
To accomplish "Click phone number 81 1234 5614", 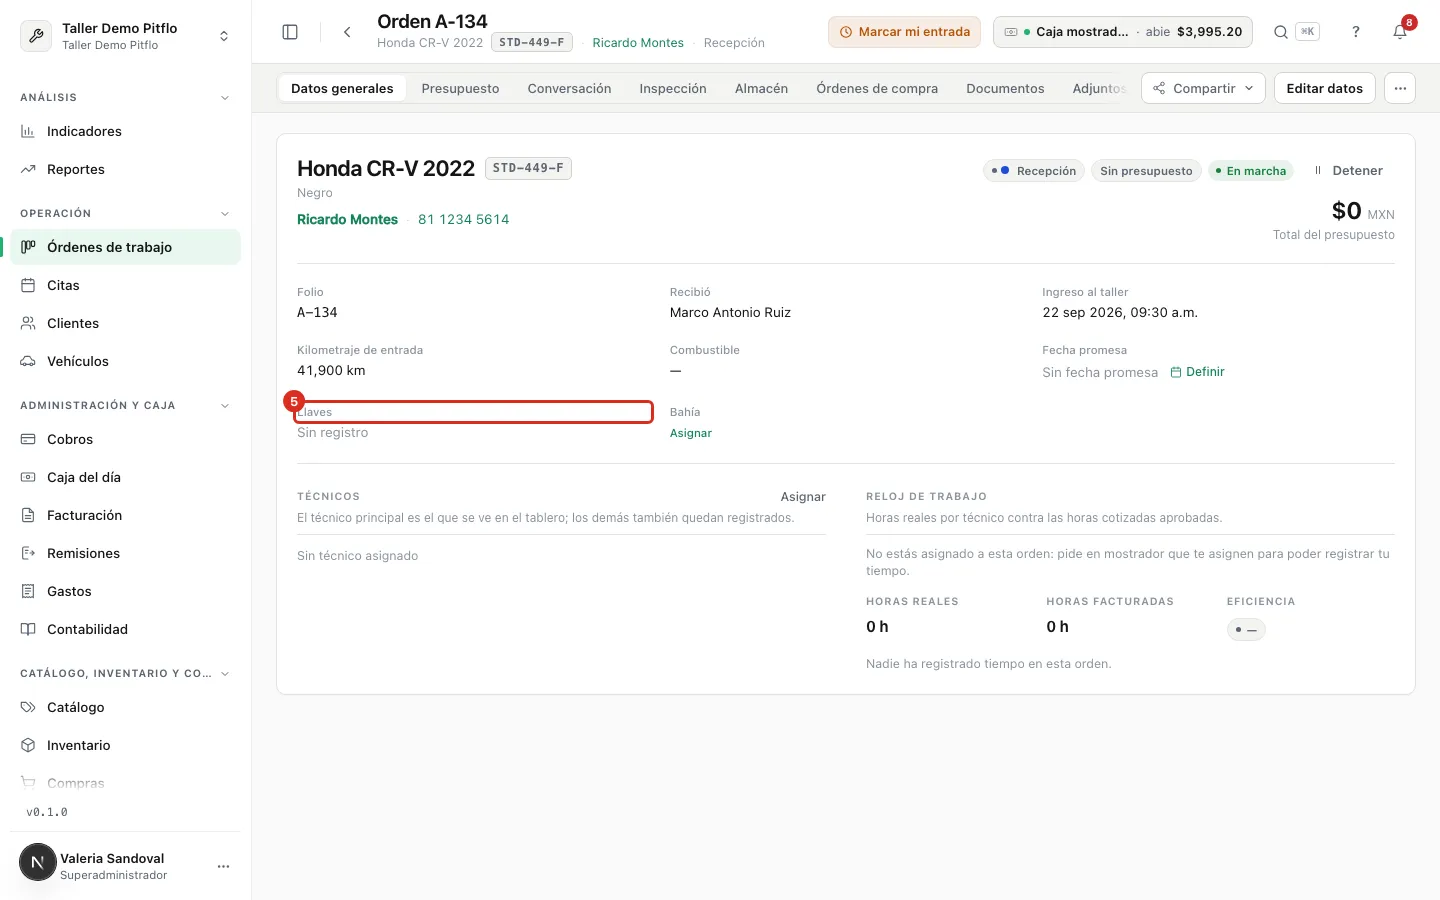I will click(x=463, y=219).
